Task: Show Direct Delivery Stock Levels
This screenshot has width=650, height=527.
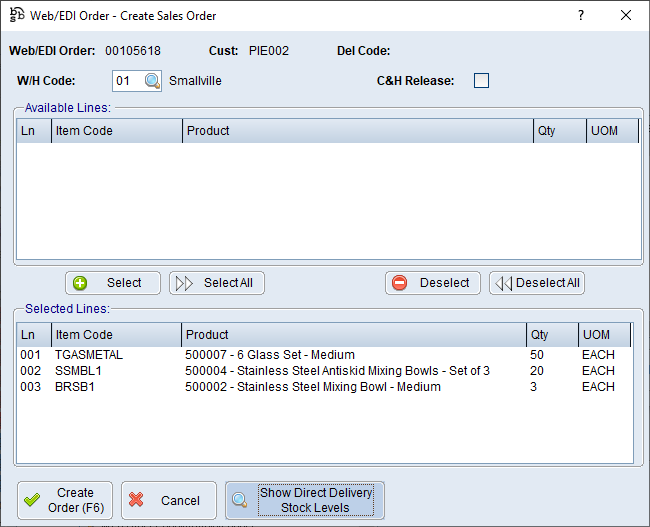Action: 304,500
